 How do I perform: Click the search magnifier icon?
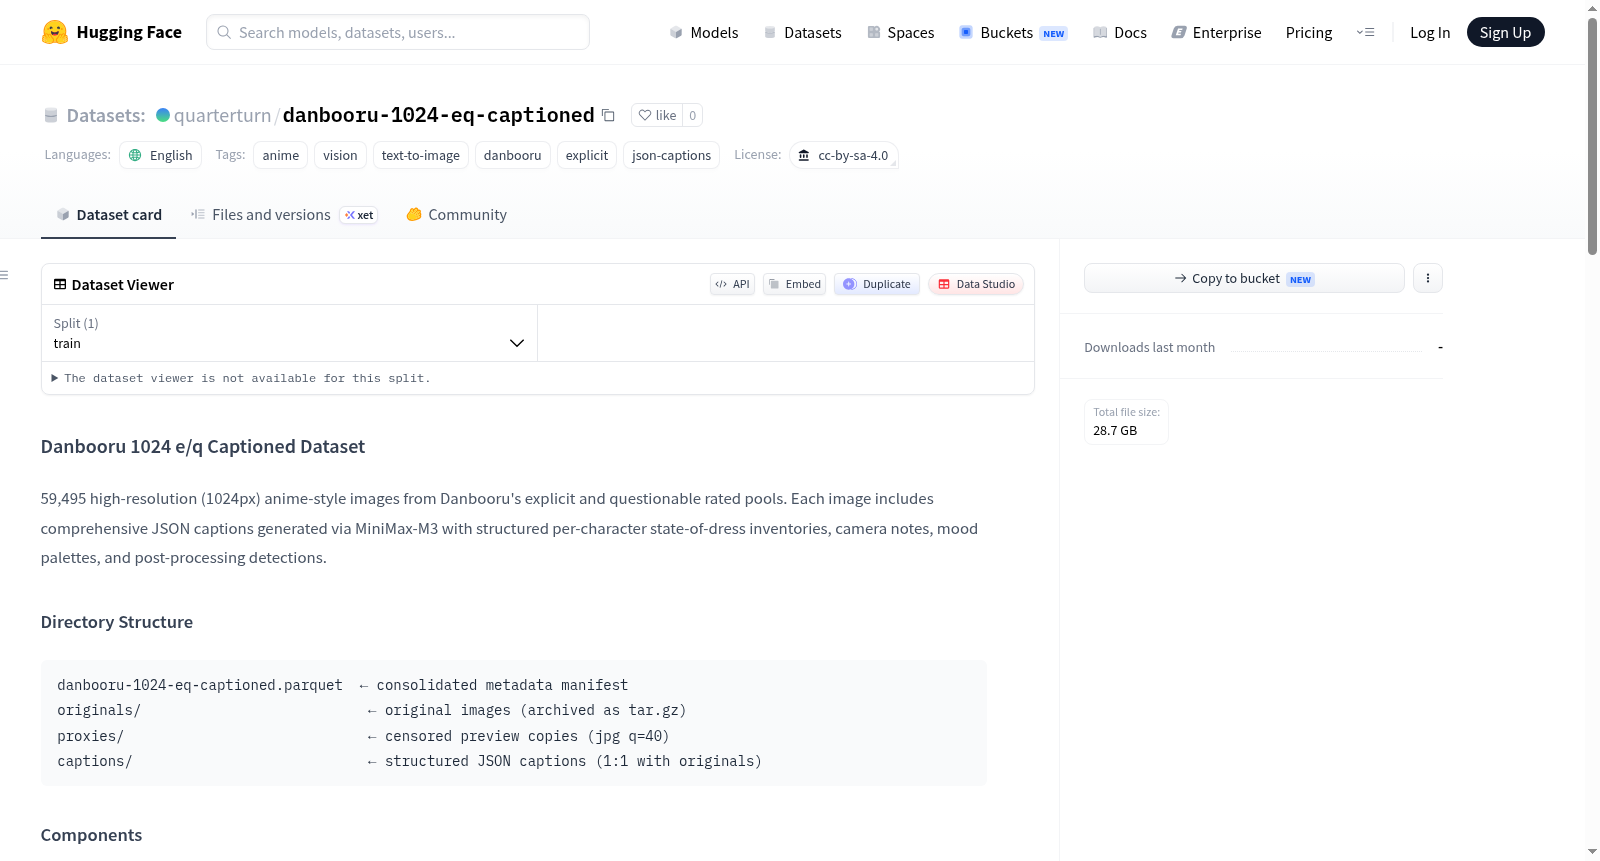coord(225,32)
